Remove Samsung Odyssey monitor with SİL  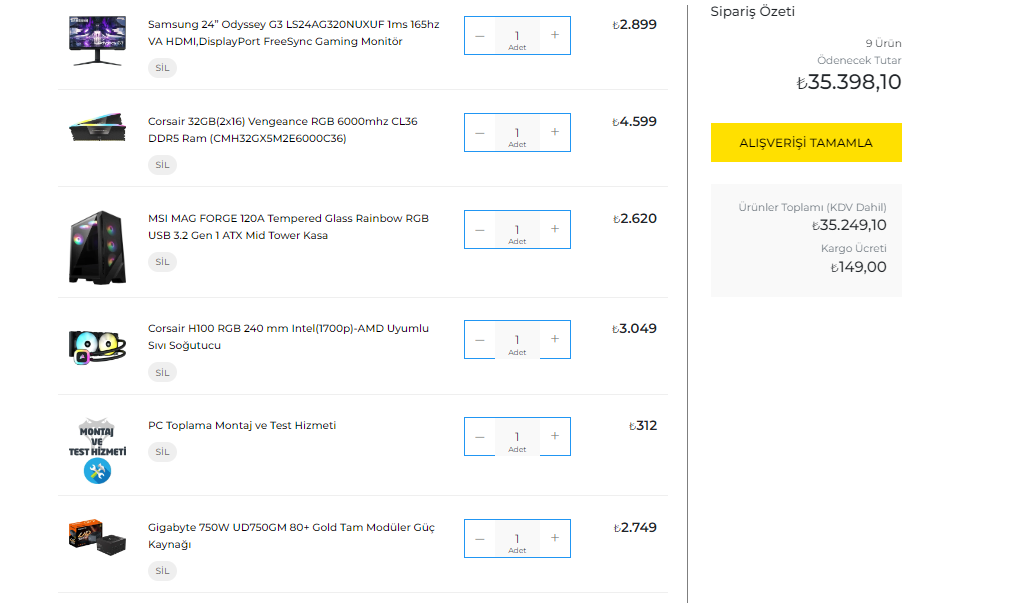pos(162,68)
